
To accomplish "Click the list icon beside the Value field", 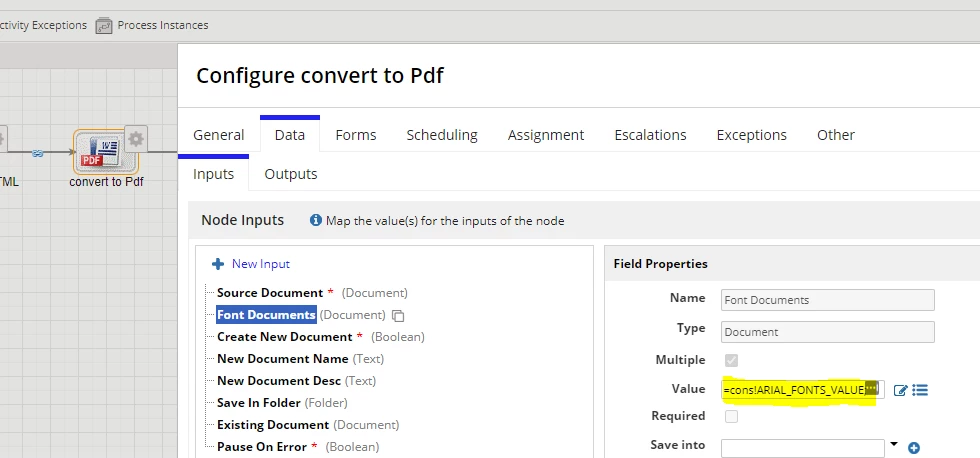I will click(920, 390).
